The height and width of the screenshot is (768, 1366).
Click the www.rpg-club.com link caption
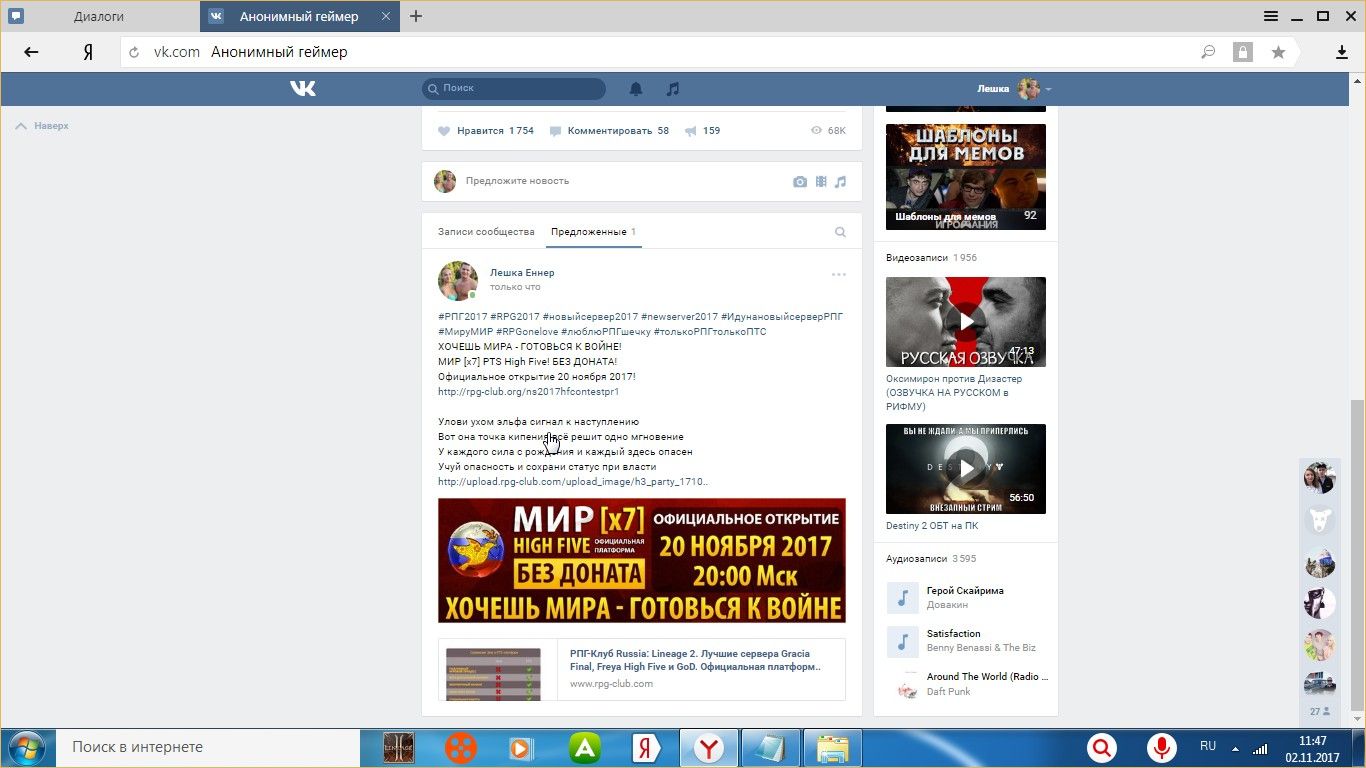[611, 684]
